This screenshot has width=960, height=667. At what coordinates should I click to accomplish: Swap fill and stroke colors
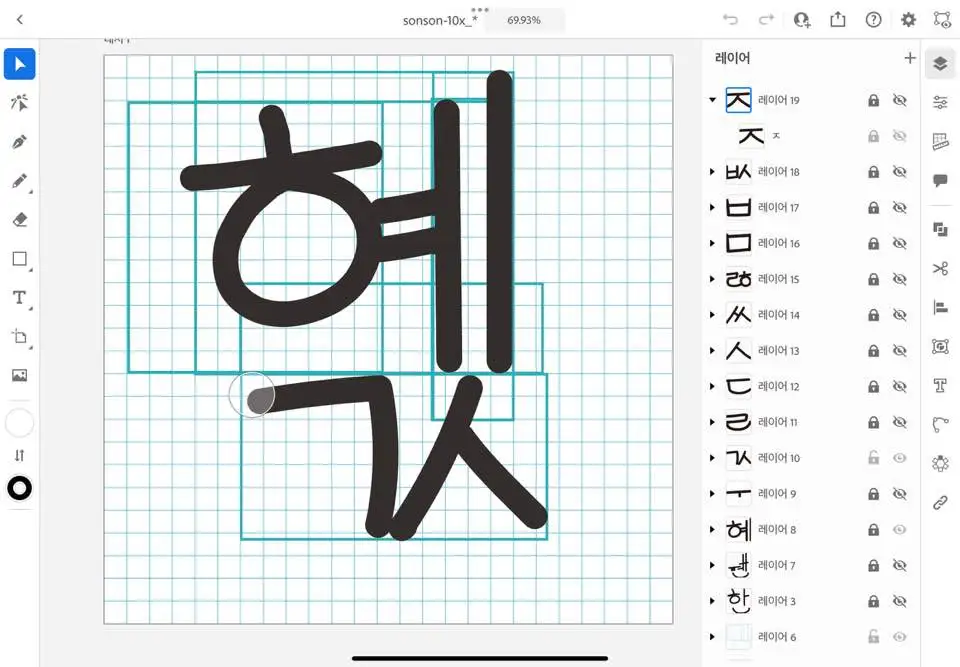click(x=20, y=455)
